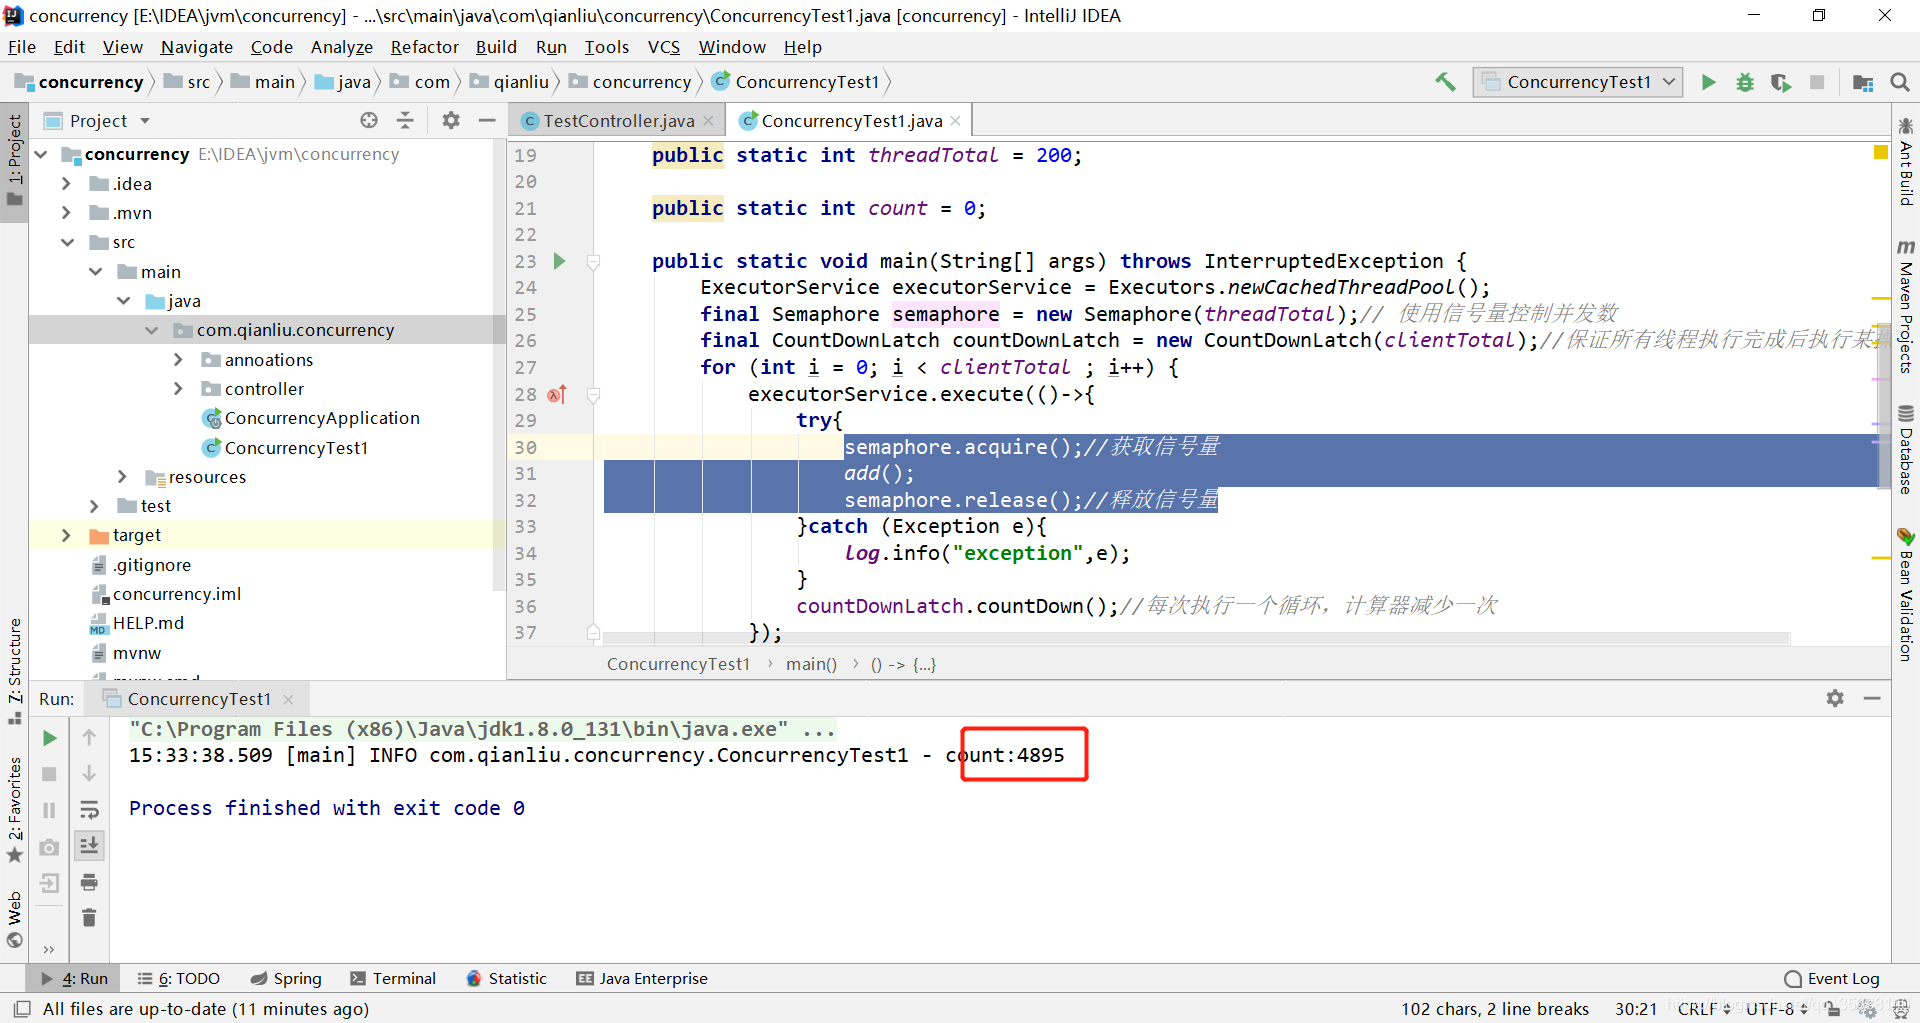Change the UTF-8 file encoding in status bar
This screenshot has width=1920, height=1023.
pos(1776,1008)
